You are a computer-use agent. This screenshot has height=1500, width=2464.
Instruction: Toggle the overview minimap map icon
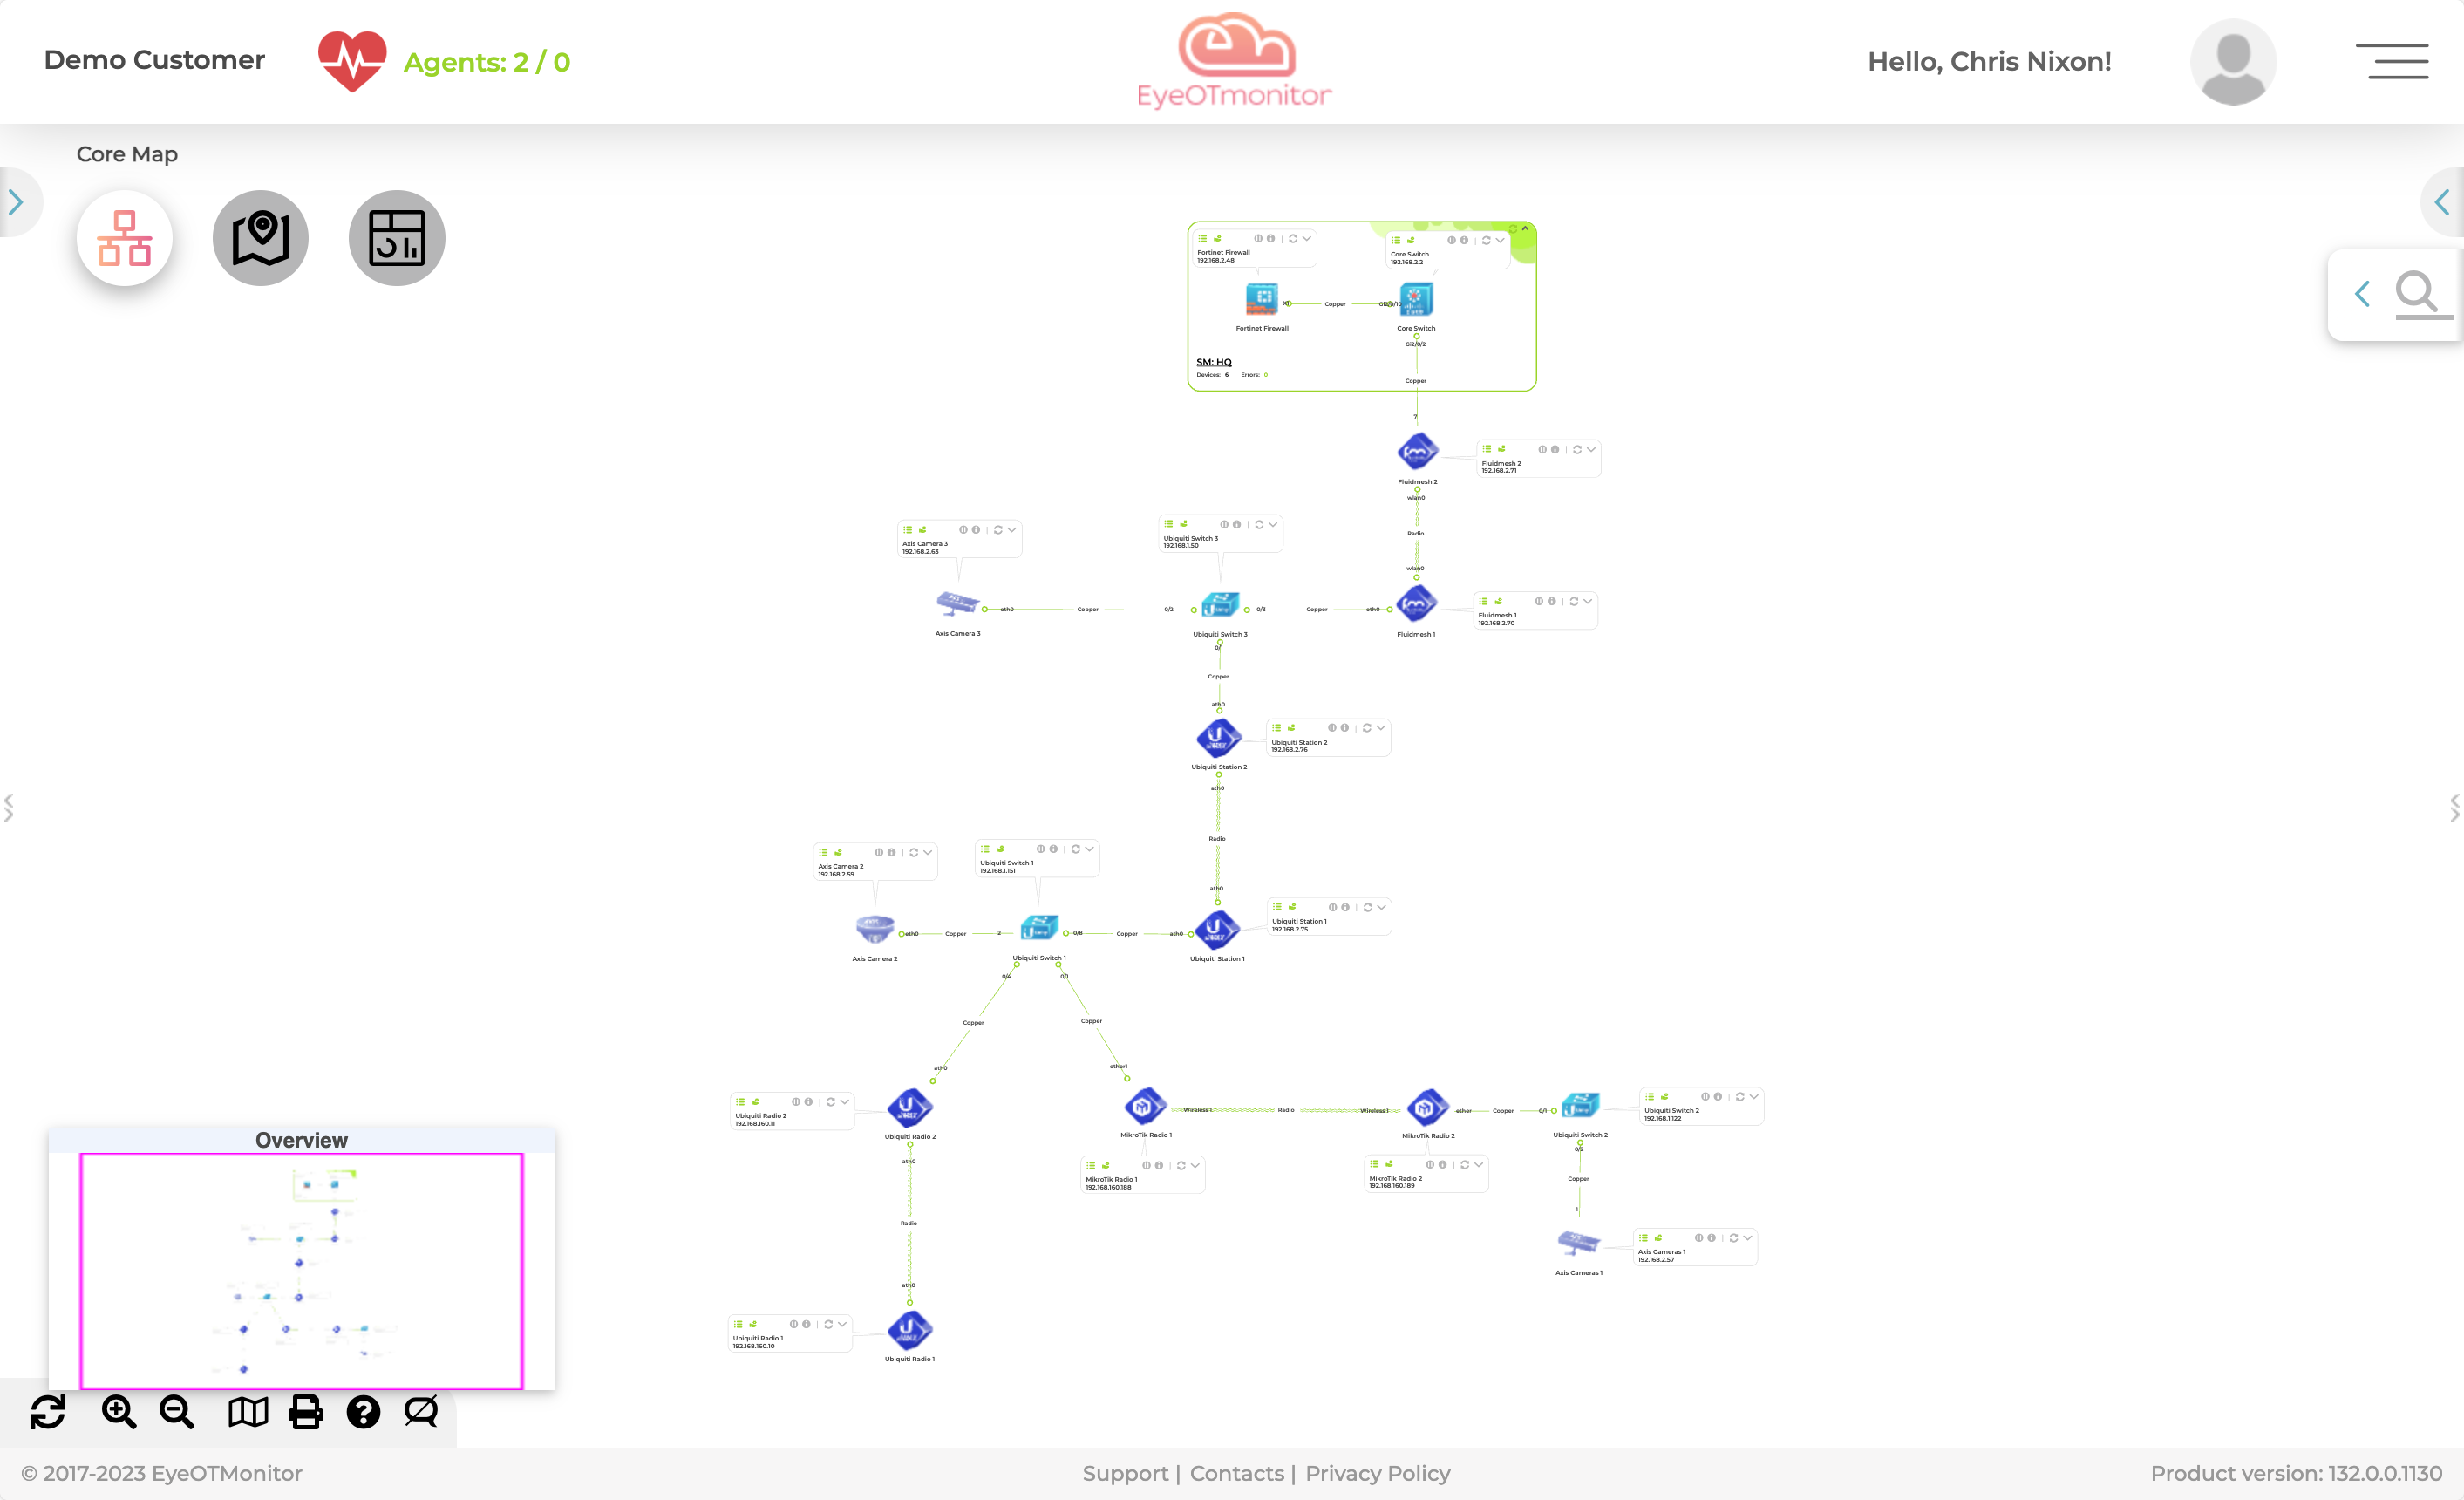(248, 1412)
